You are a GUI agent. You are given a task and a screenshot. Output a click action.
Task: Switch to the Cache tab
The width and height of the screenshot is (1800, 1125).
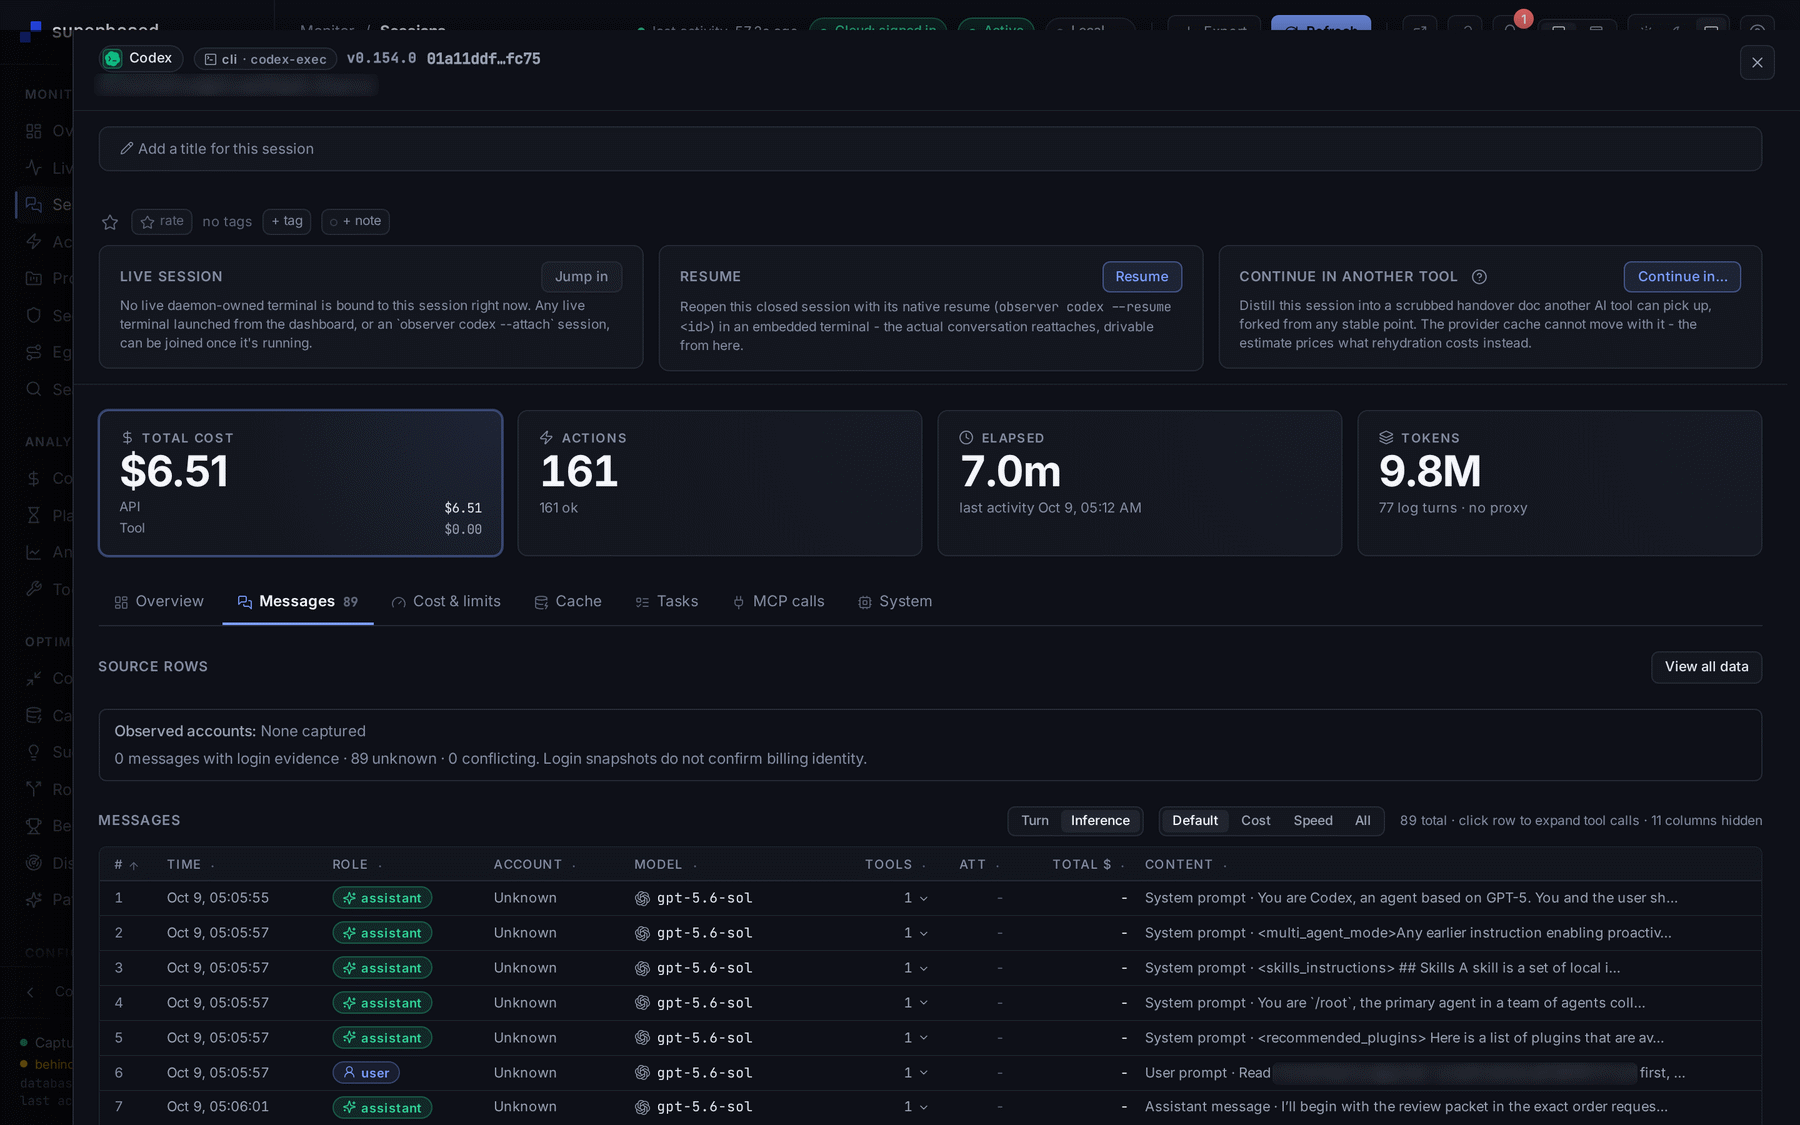point(568,601)
